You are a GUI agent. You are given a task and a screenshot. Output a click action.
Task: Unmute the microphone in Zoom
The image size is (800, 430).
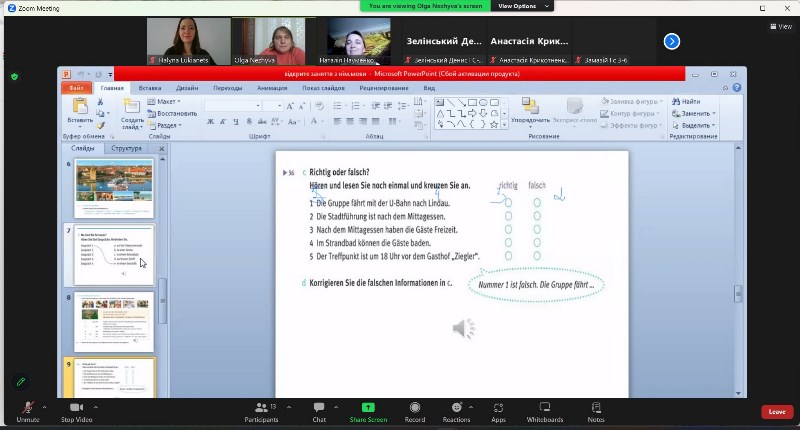[x=27, y=409]
